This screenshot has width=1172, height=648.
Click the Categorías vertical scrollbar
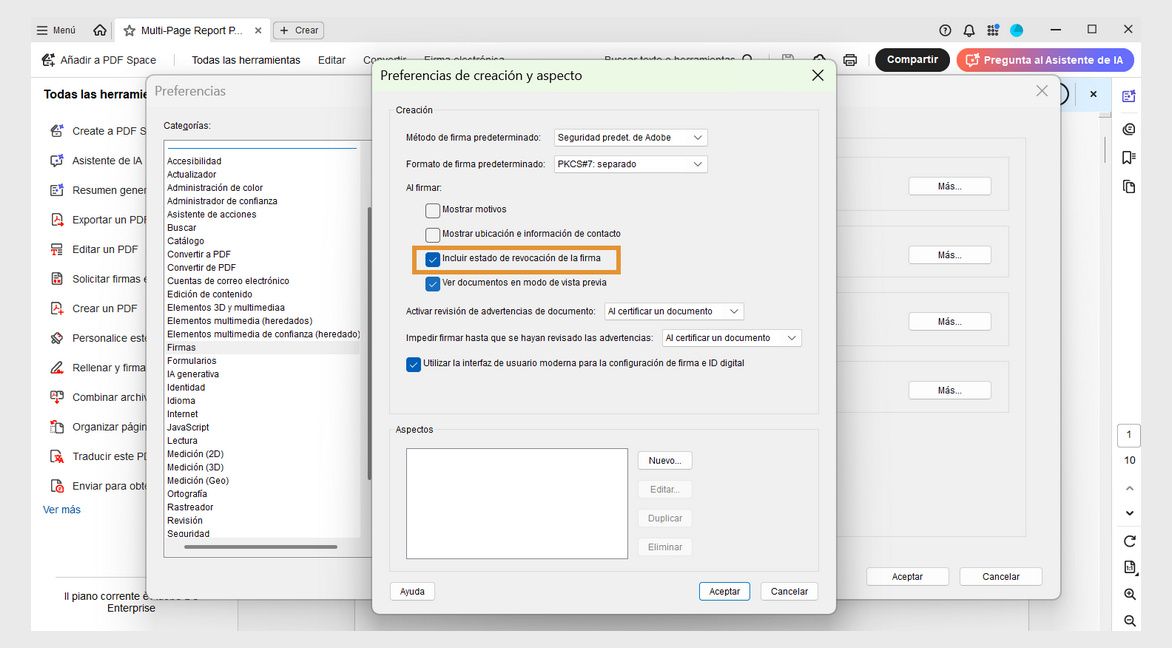pos(368,344)
